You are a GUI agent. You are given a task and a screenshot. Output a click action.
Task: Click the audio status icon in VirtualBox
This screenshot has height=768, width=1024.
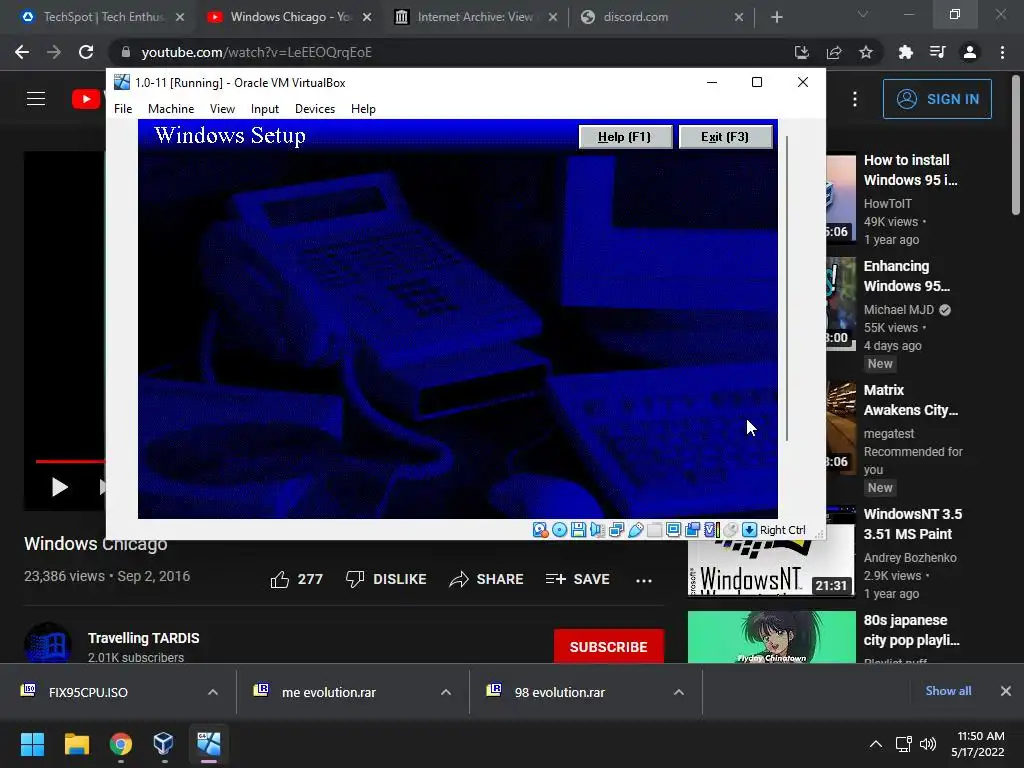click(x=598, y=530)
